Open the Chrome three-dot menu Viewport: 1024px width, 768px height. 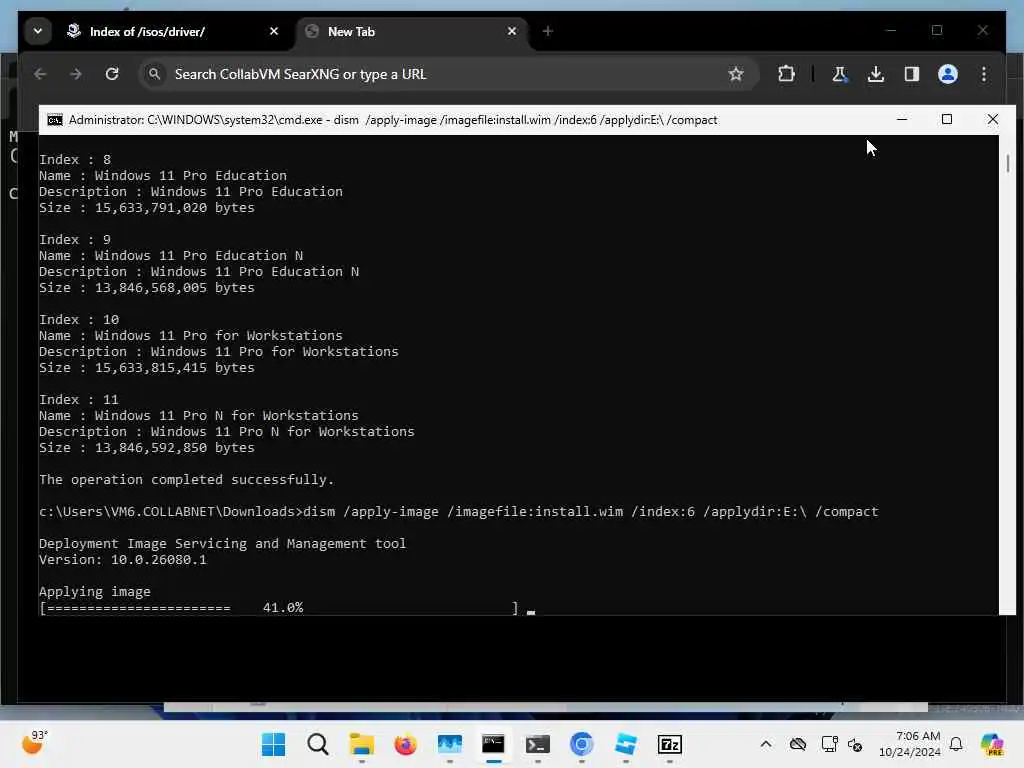(984, 74)
